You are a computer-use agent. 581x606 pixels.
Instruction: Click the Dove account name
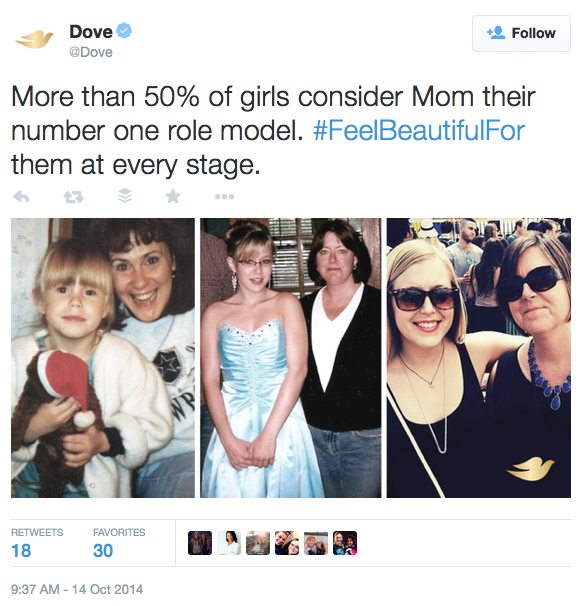(91, 32)
